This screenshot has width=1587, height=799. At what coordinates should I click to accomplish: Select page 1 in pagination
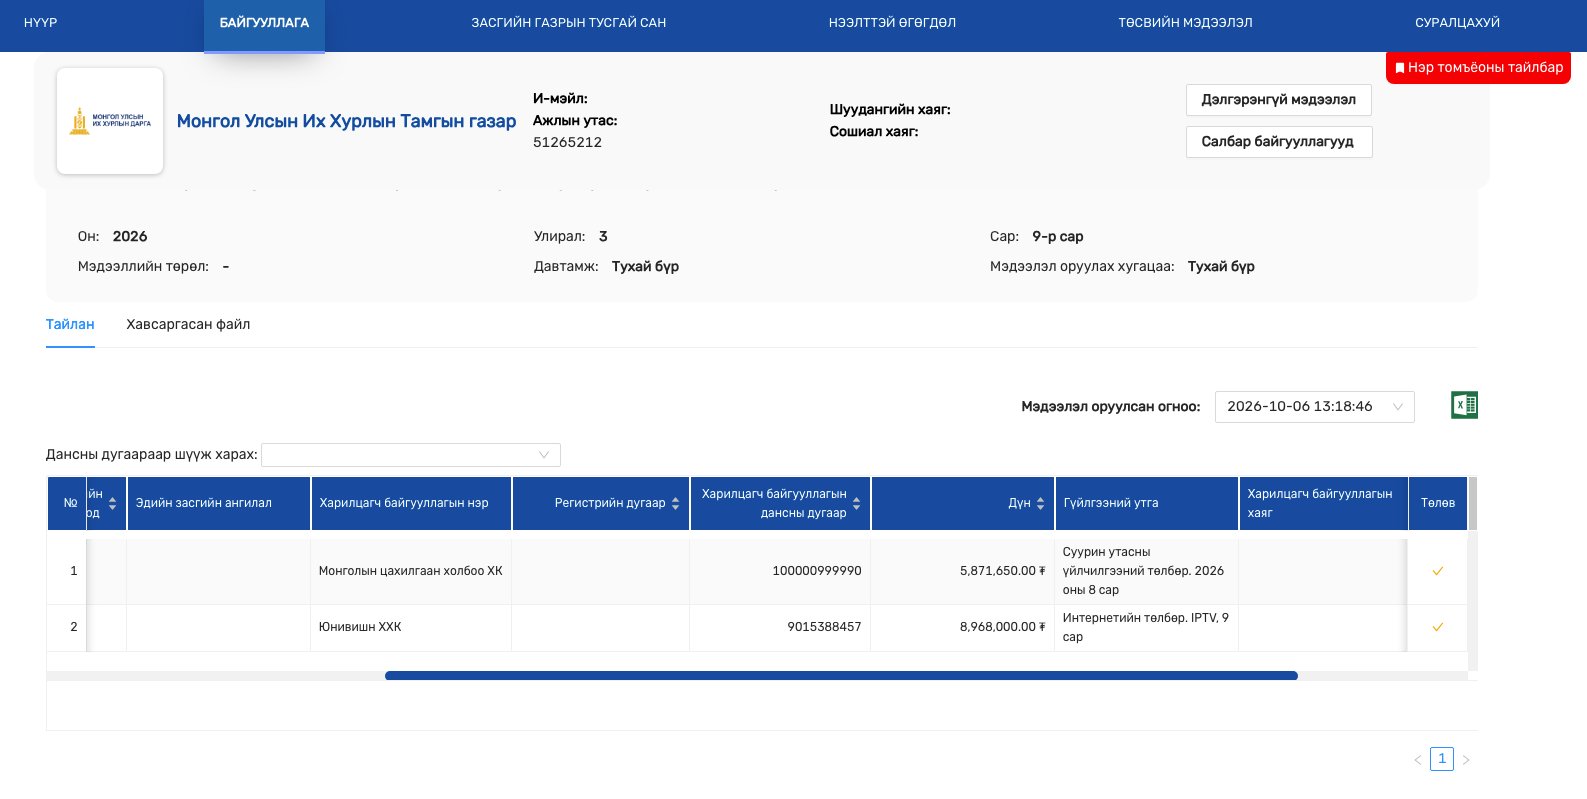tap(1441, 759)
